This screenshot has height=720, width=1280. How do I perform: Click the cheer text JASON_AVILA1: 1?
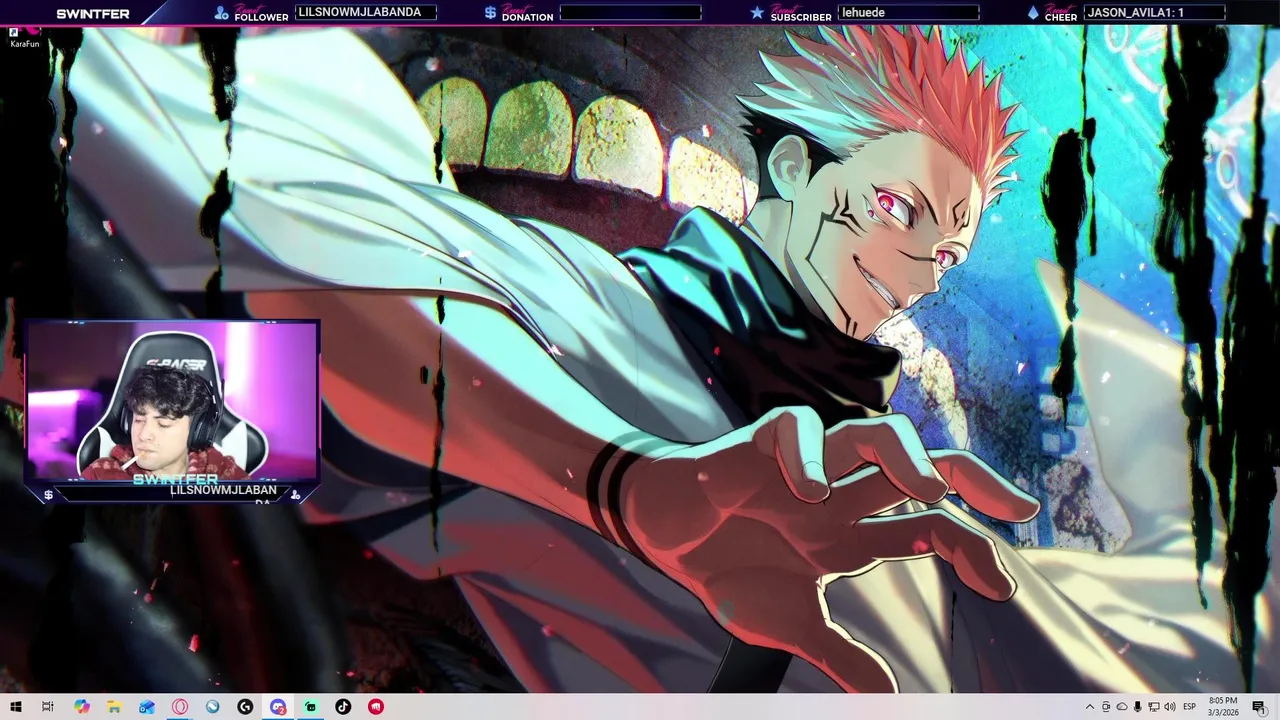click(1136, 12)
